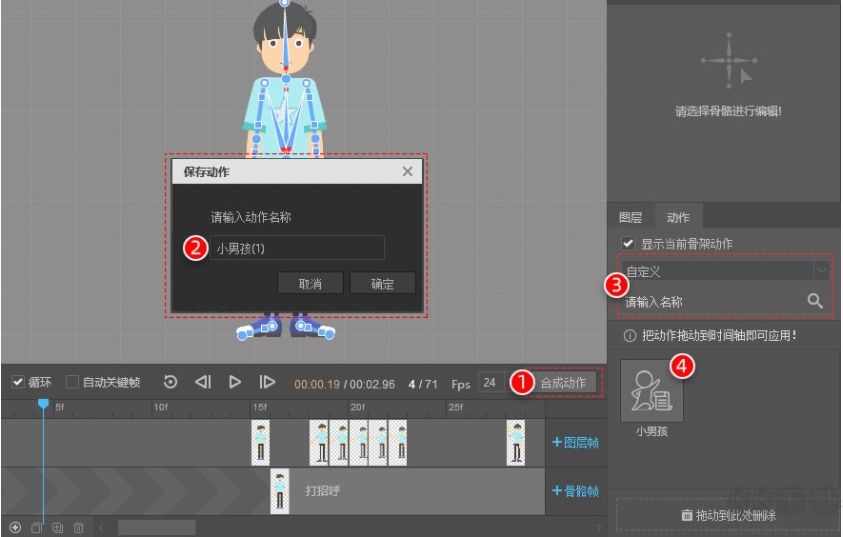
Task: Click the blue playhead marker
Action: pos(43,403)
